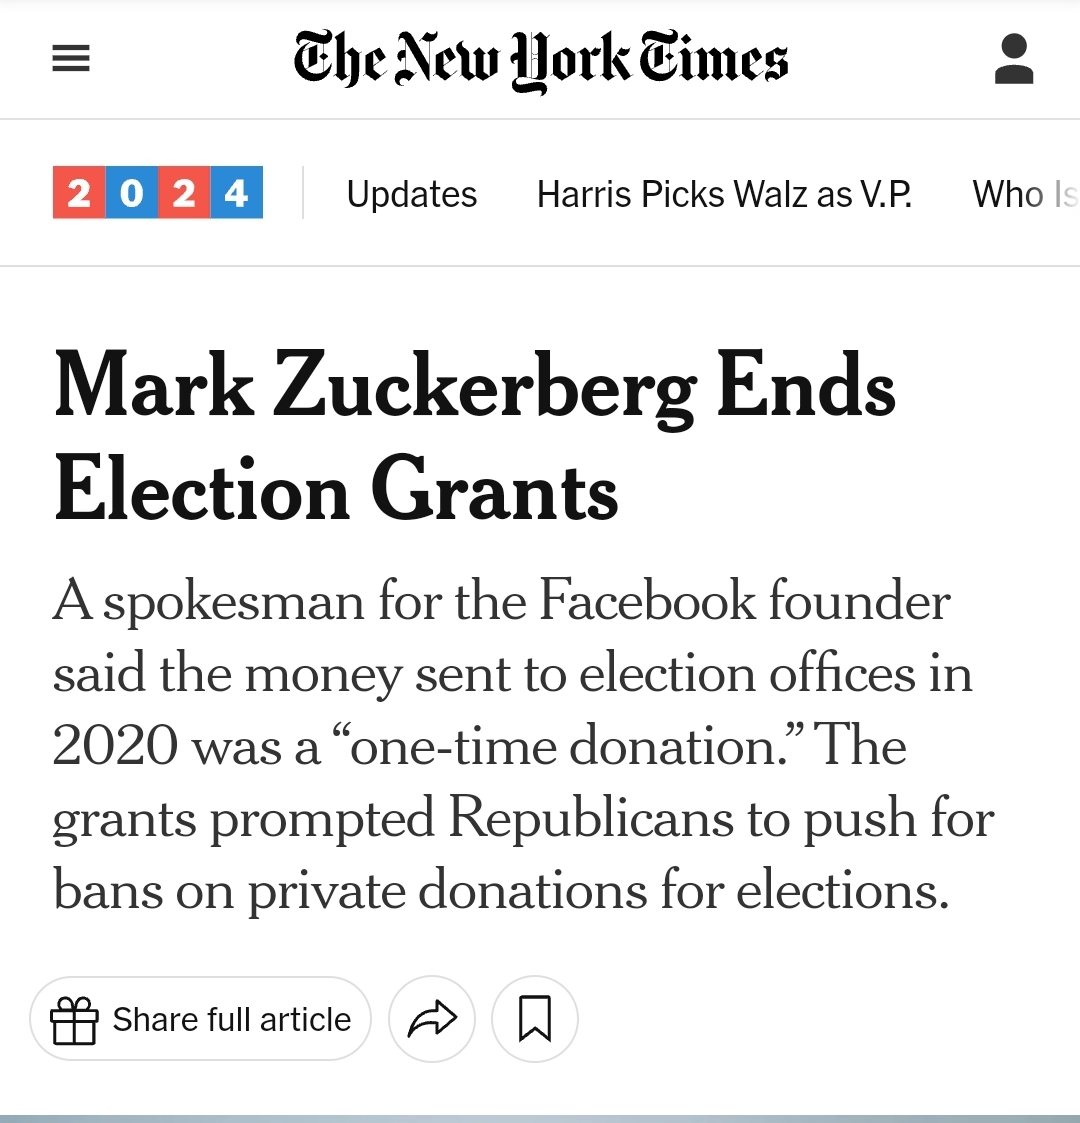This screenshot has width=1080, height=1123.
Task: Click the word "Republicans" in the summary
Action: coord(589,819)
